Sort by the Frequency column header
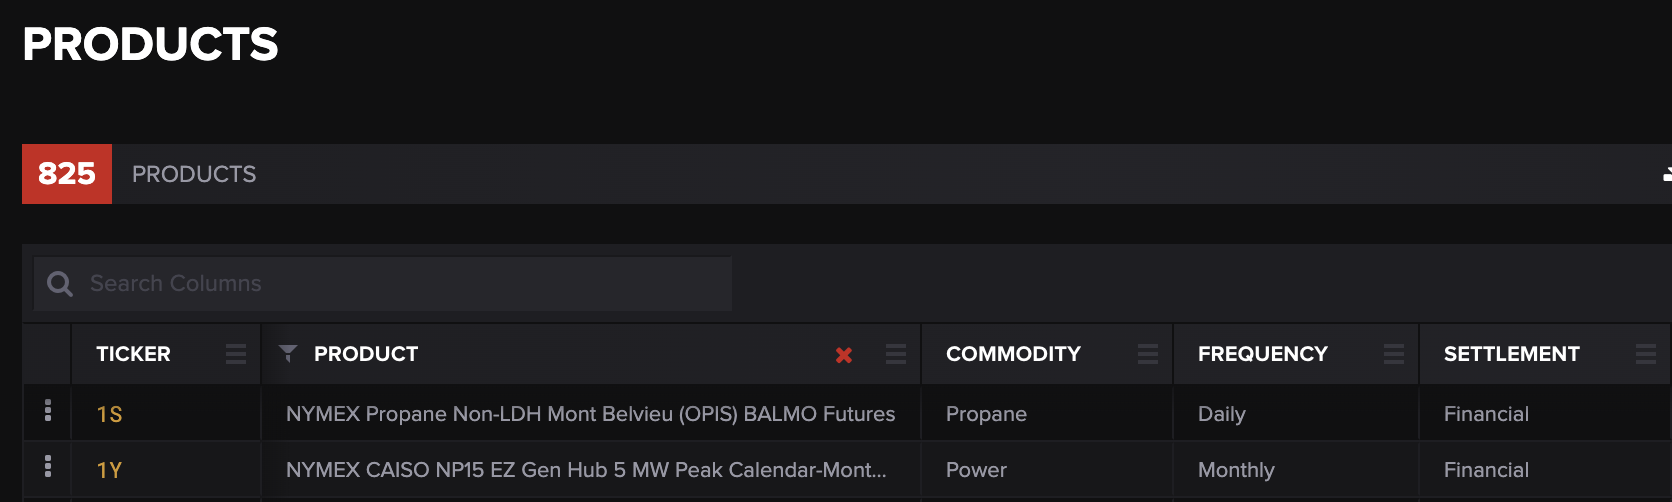This screenshot has width=1672, height=502. pyautogui.click(x=1262, y=354)
